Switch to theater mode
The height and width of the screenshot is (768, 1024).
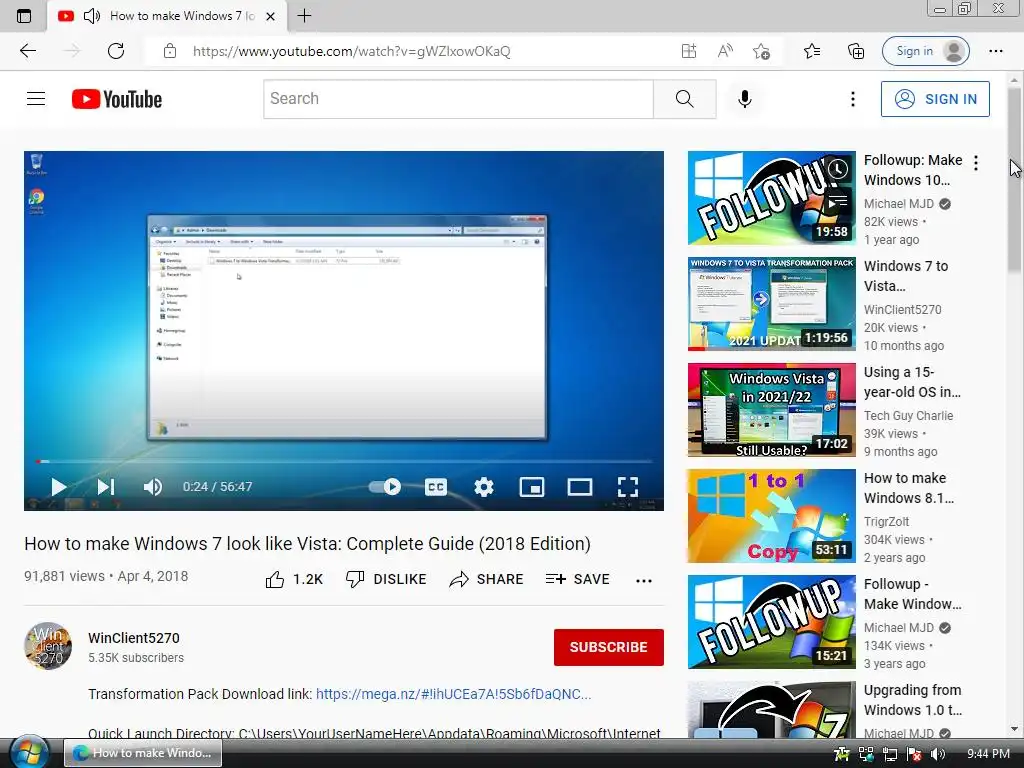tap(579, 487)
